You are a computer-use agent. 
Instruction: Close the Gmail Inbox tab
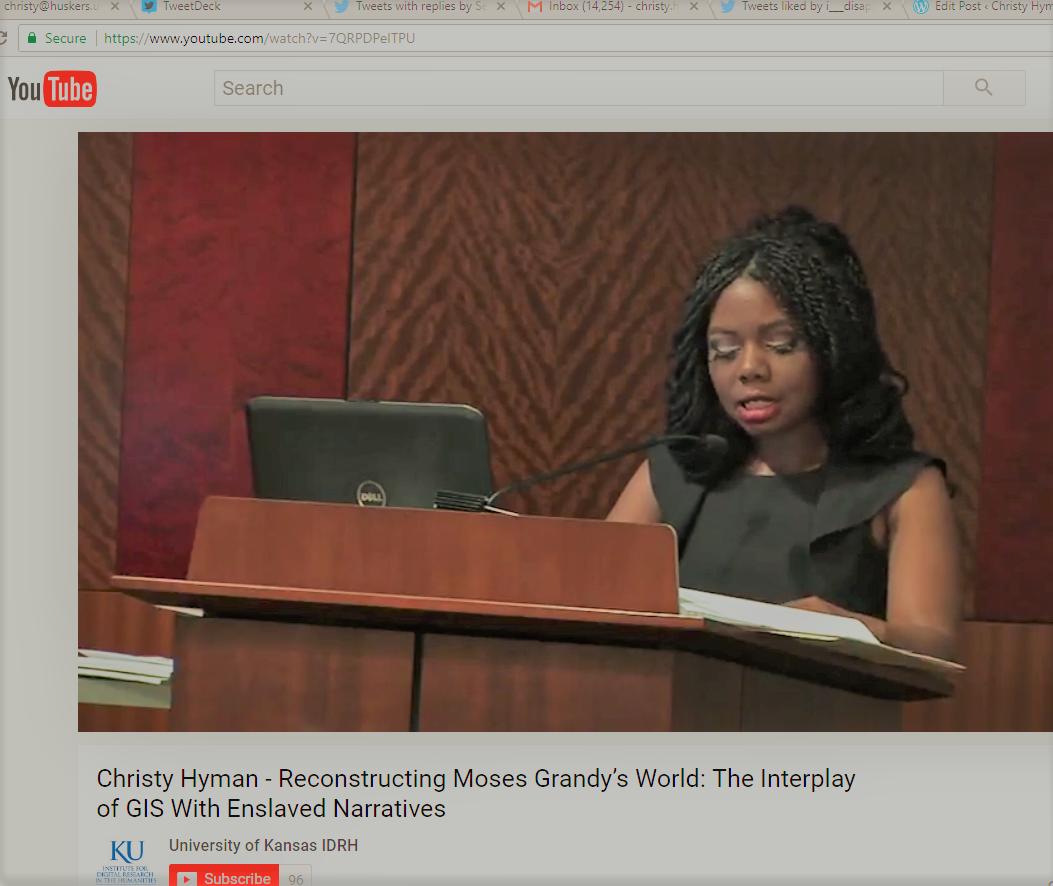coord(694,6)
